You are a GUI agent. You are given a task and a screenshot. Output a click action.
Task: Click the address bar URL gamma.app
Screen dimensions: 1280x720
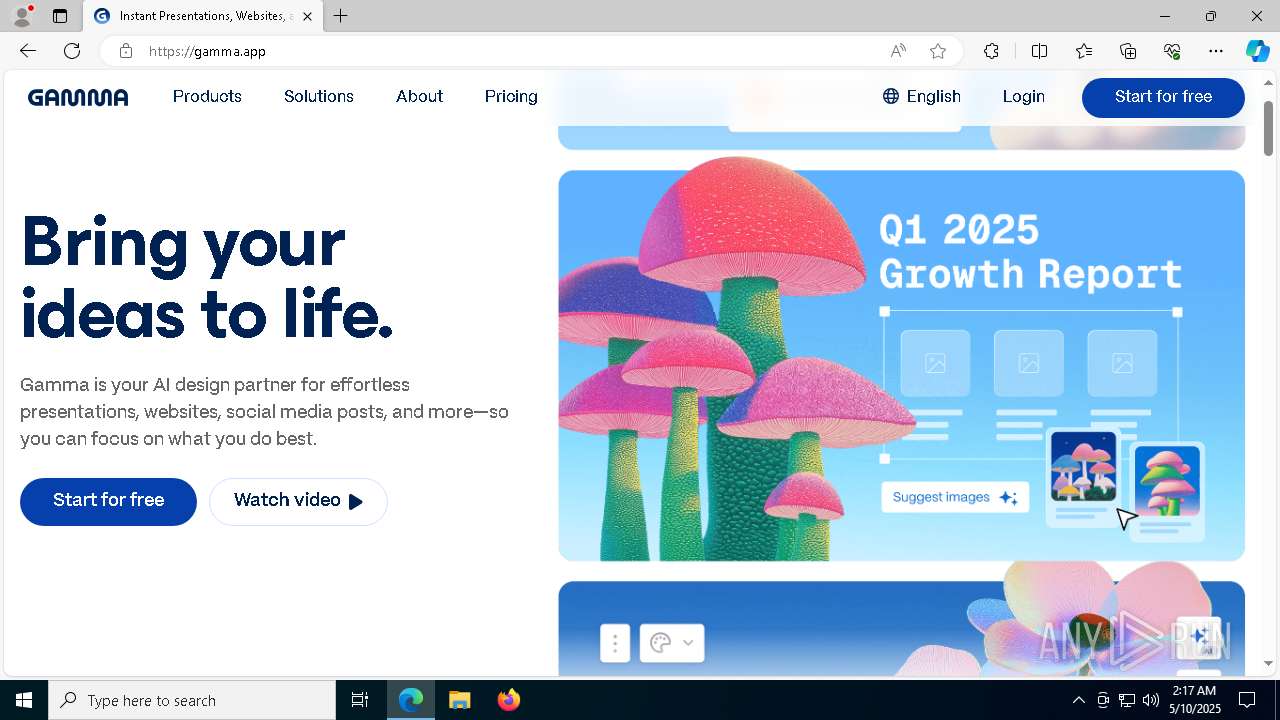[x=207, y=51]
